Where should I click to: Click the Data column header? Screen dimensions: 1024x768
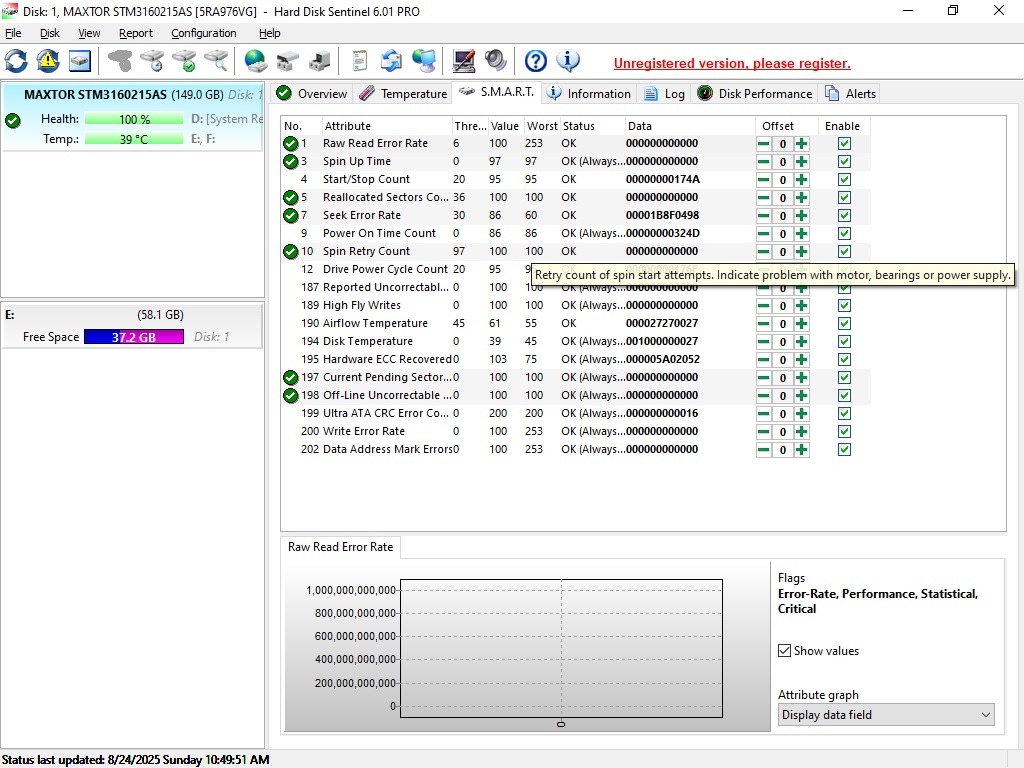pyautogui.click(x=688, y=126)
